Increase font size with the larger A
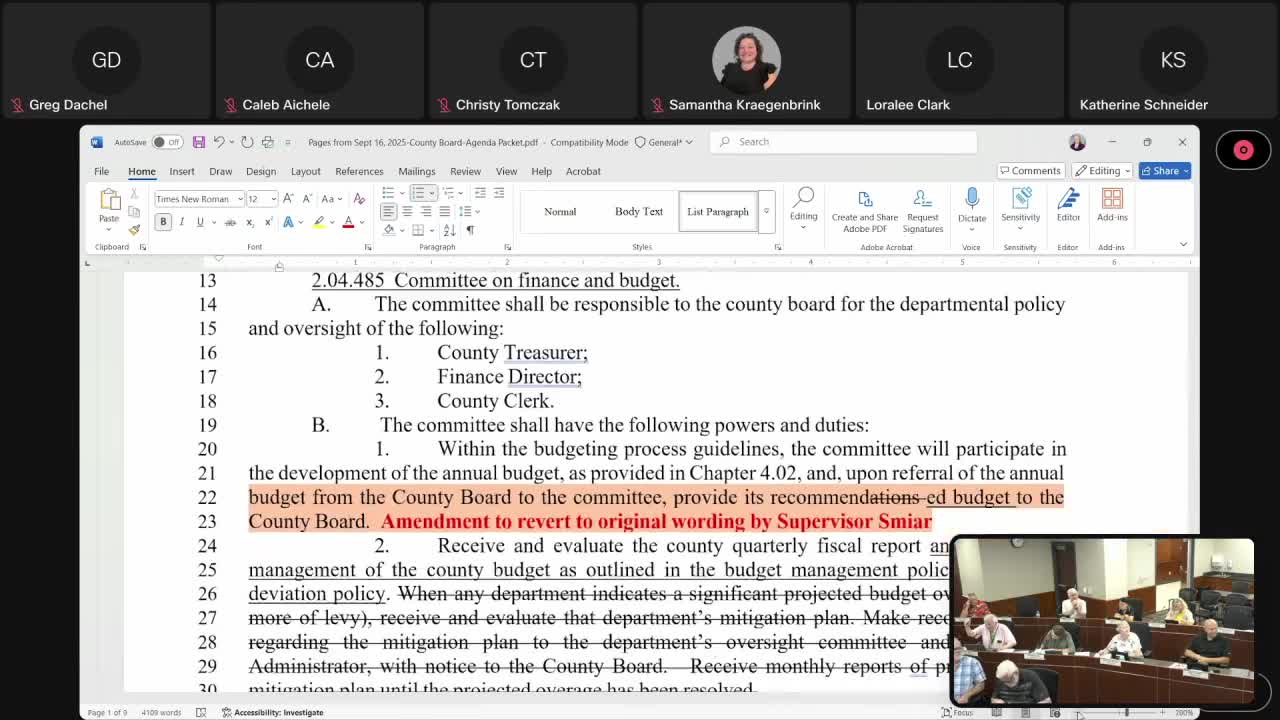Viewport: 1280px width, 720px height. [289, 198]
